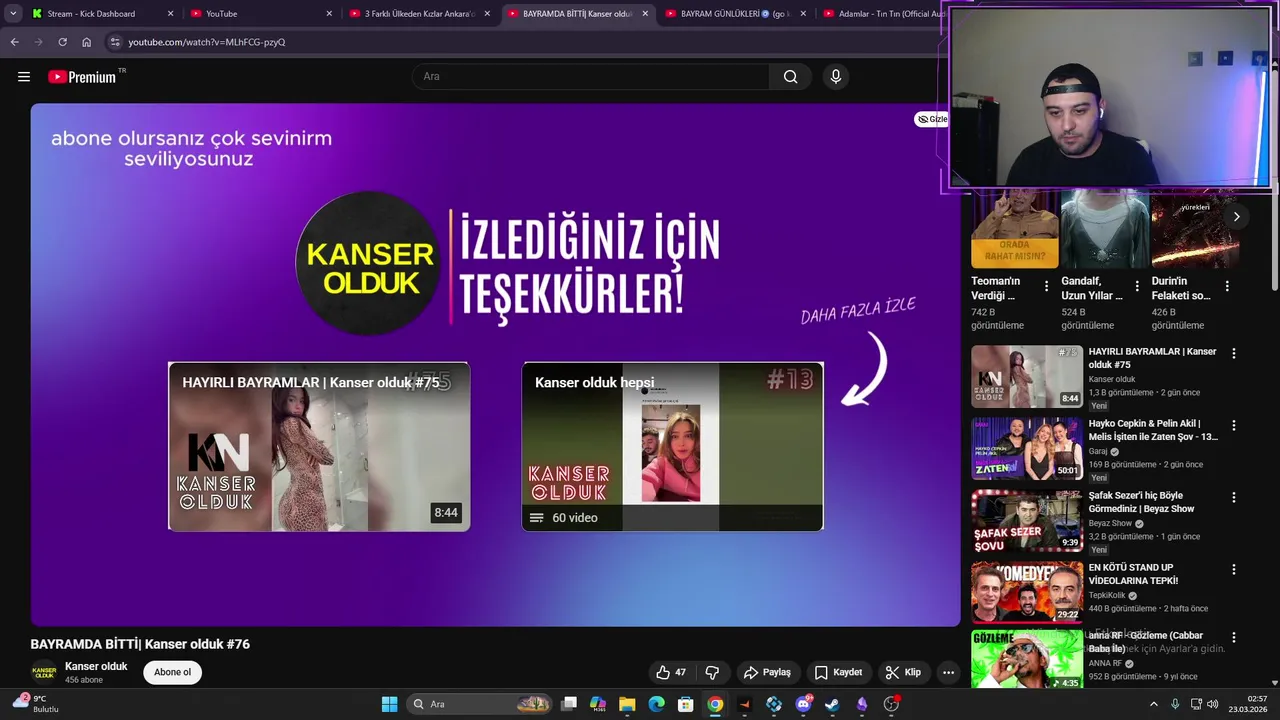Open Steam from the taskbar
The width and height of the screenshot is (1280, 720).
point(832,704)
